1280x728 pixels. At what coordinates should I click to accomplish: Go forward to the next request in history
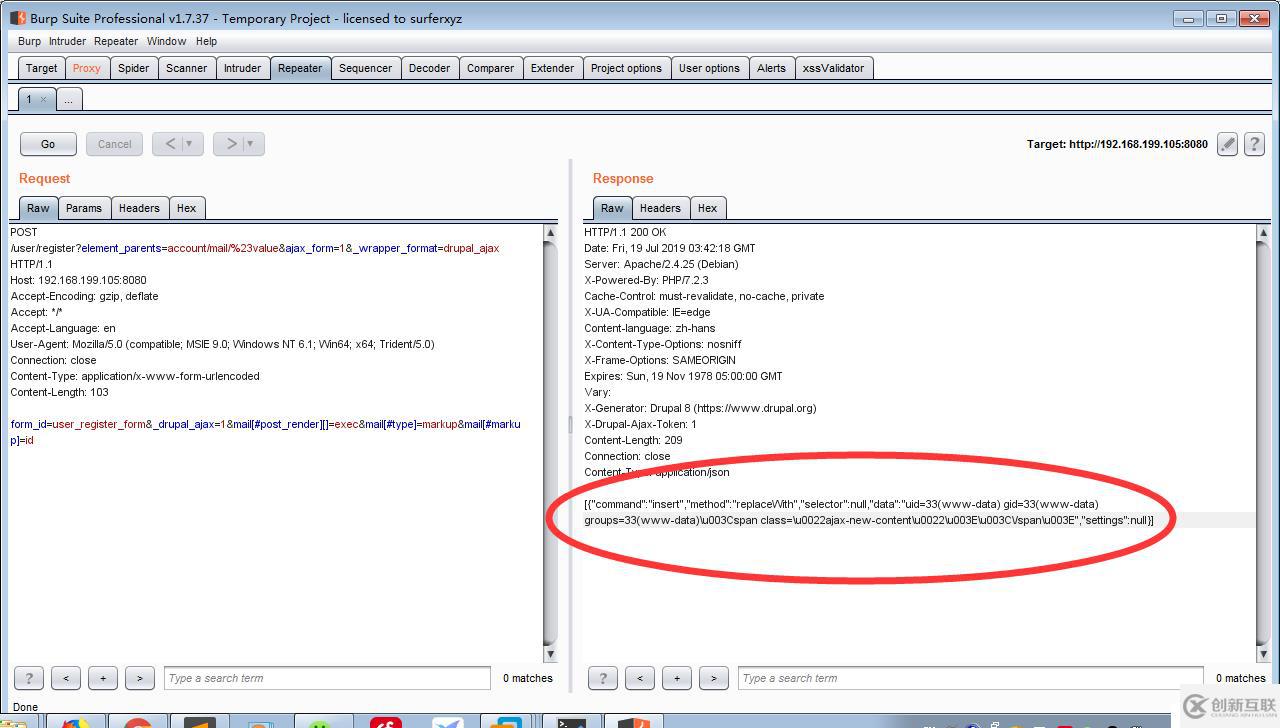click(x=230, y=144)
